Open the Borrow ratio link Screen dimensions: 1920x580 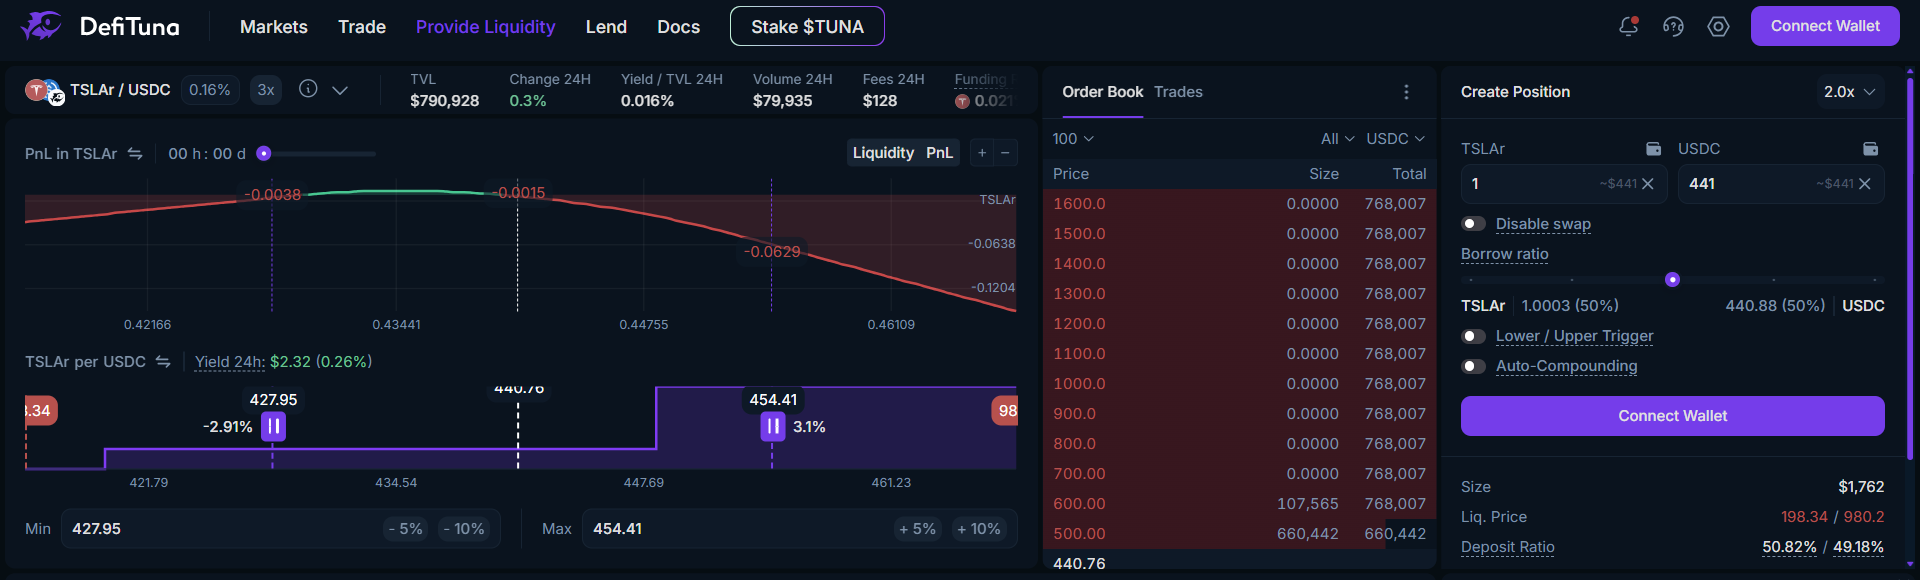tap(1505, 254)
